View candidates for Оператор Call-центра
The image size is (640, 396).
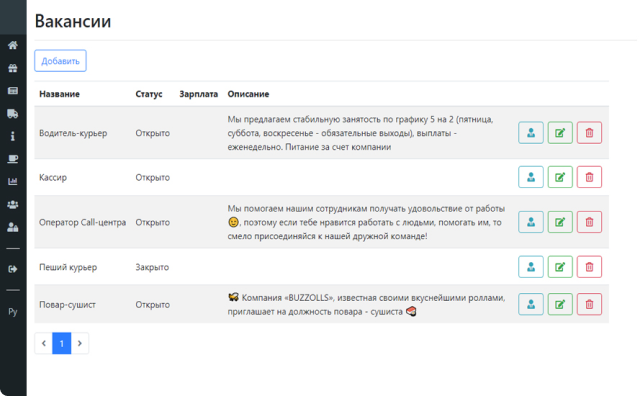[531, 222]
